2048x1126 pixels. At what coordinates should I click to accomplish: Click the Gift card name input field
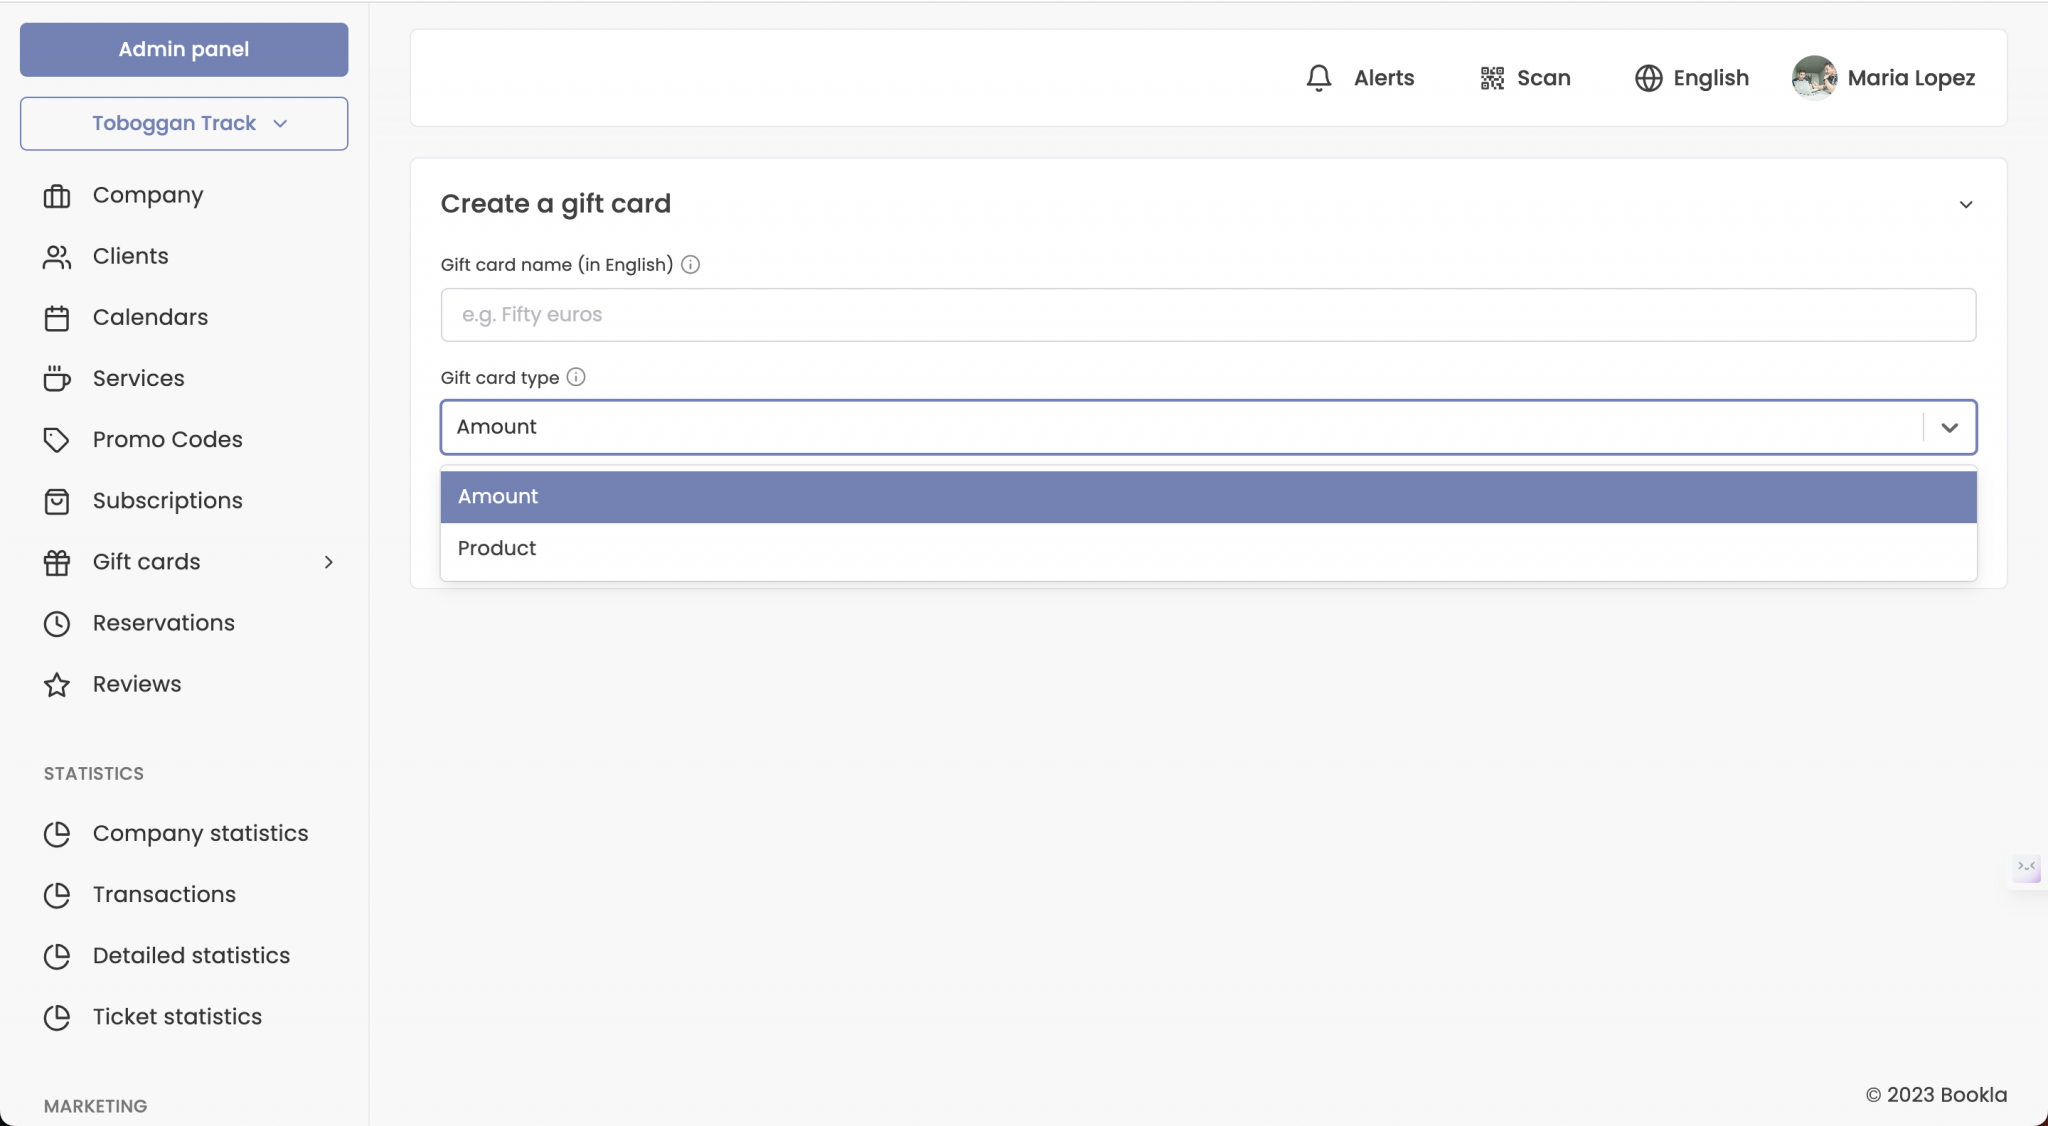point(1207,315)
